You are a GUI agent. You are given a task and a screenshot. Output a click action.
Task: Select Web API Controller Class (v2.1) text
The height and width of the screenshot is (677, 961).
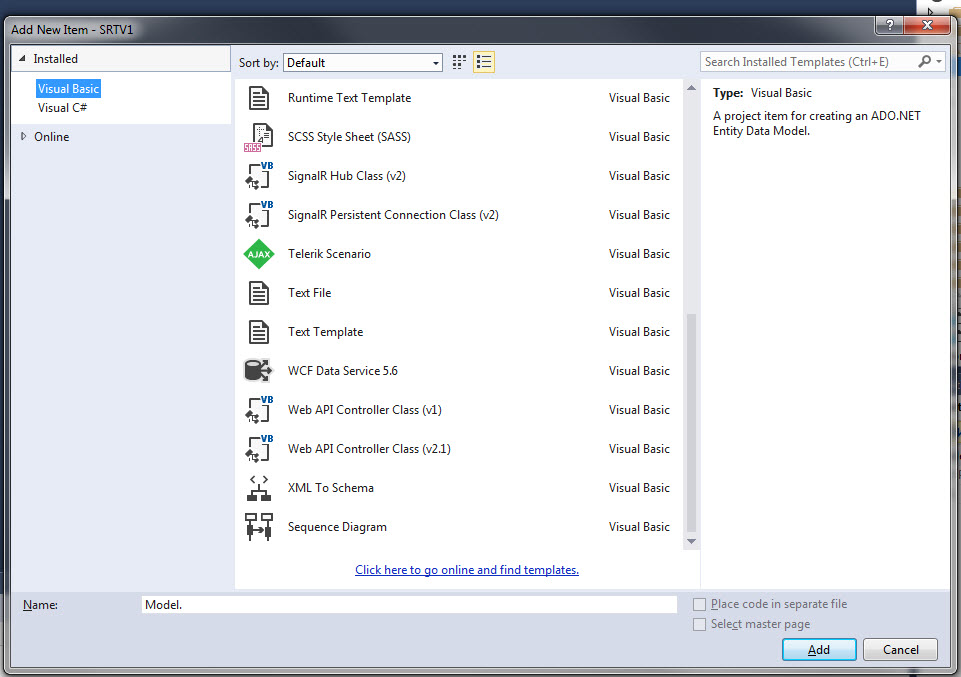(369, 449)
